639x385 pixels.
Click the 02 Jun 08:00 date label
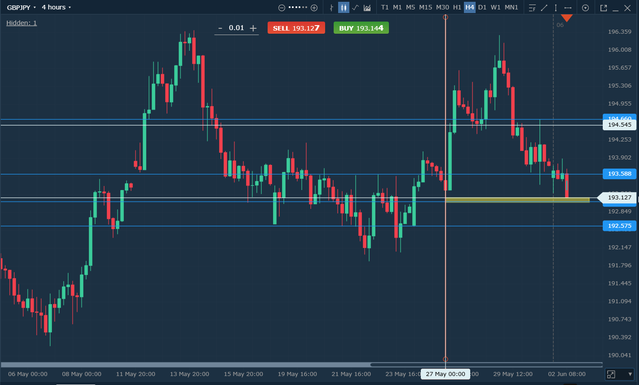(x=567, y=374)
